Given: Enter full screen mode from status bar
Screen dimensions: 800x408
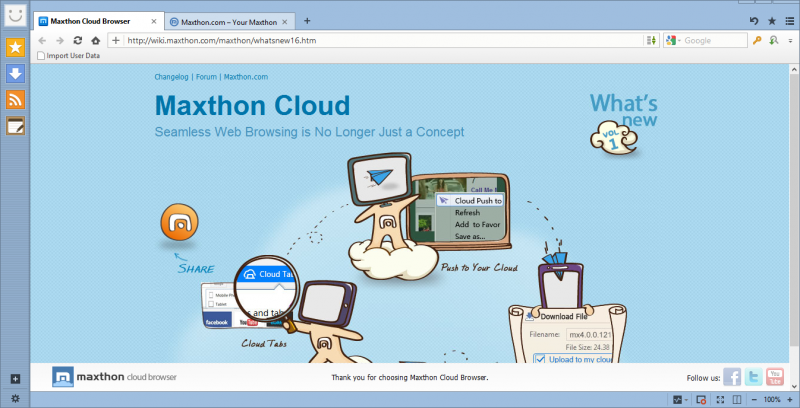Looking at the screenshot, I should click(720, 399).
